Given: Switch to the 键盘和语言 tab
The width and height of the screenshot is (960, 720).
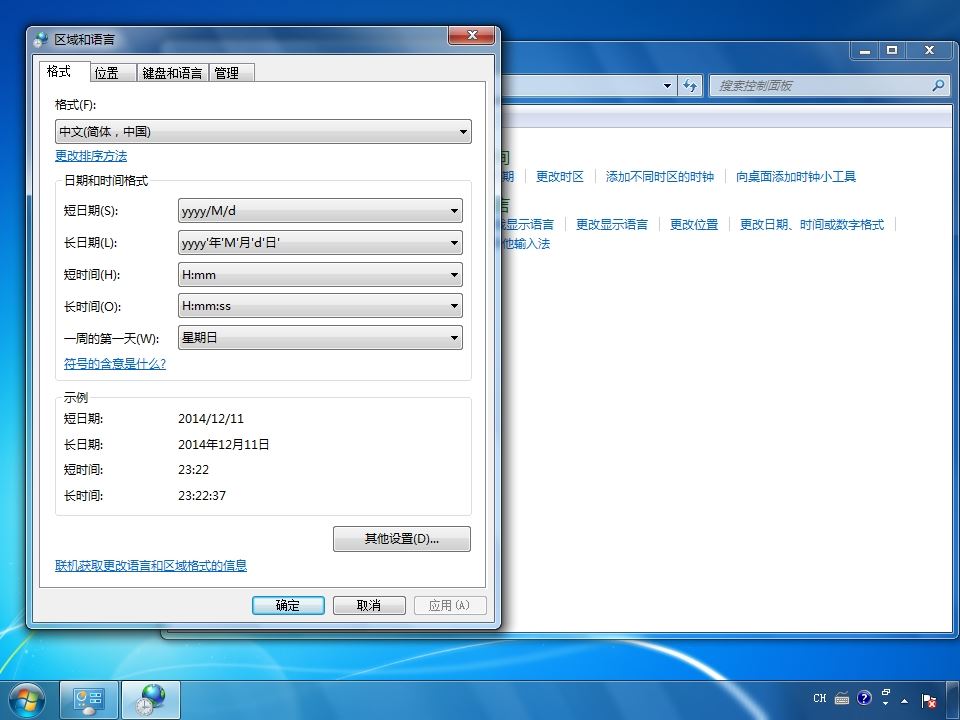Looking at the screenshot, I should pyautogui.click(x=172, y=73).
